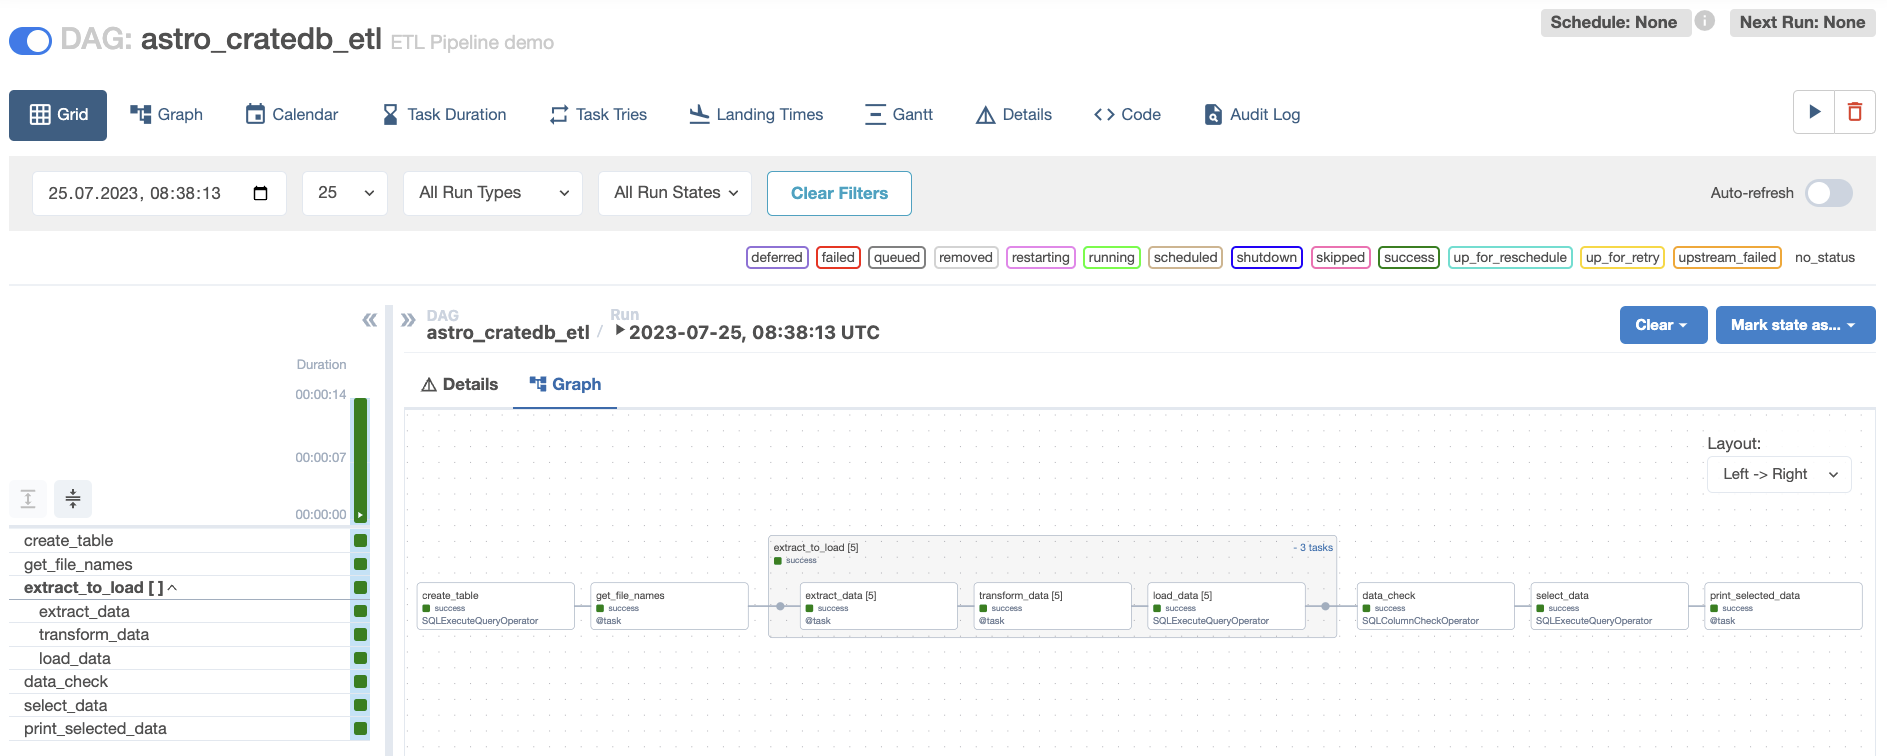Viewport: 1887px width, 756px height.
Task: Click the skipped status legend badge
Action: [1340, 258]
